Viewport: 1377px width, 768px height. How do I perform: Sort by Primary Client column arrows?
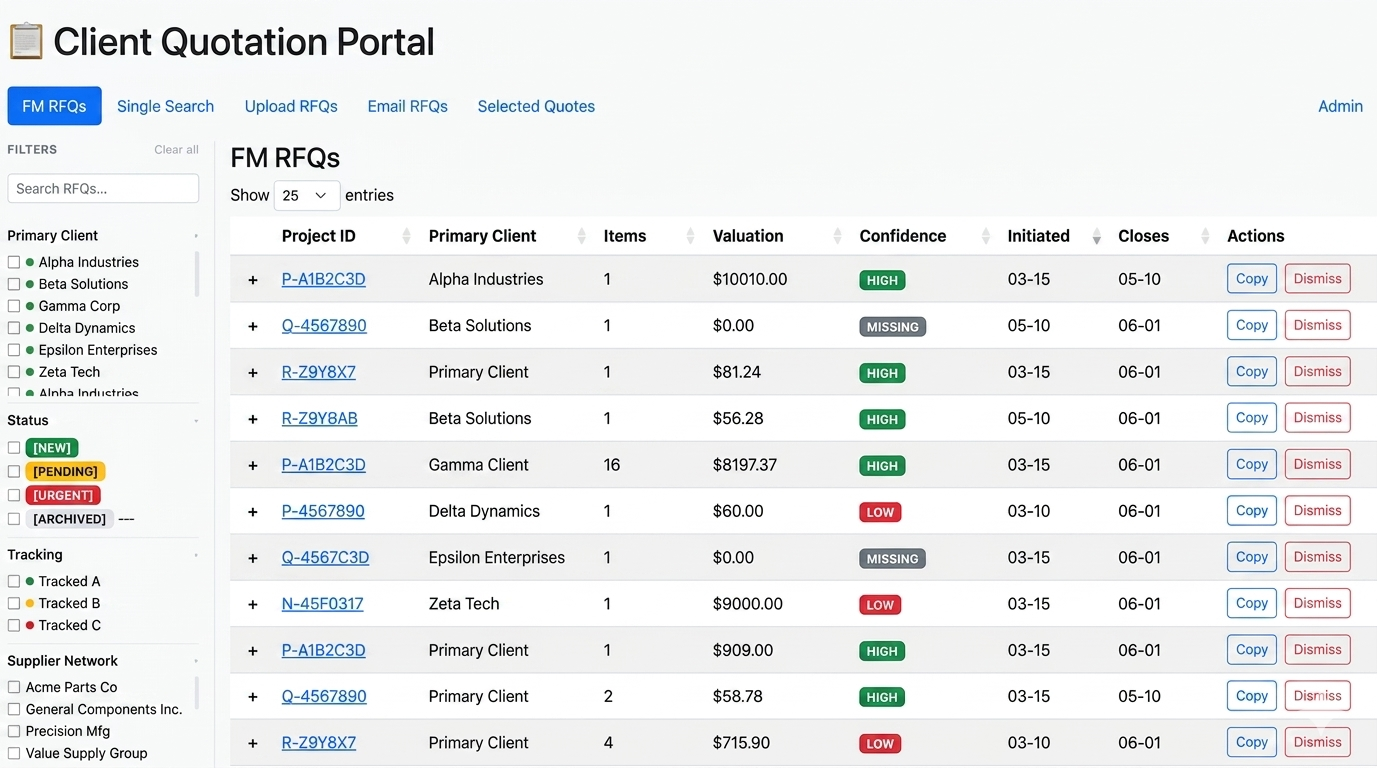(582, 236)
